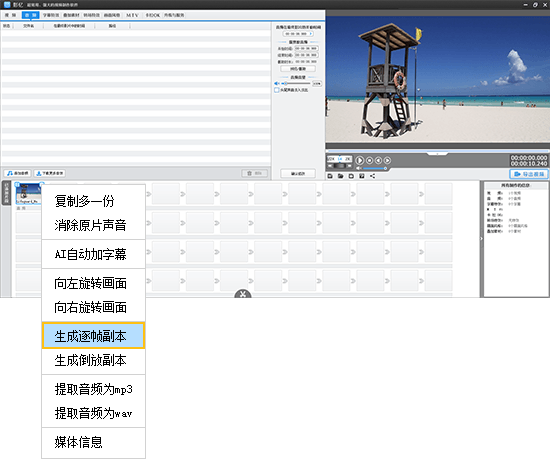Select 生成逐帧副本 highlighted menu item
Viewport: 550px width, 459px height.
[x=93, y=336]
